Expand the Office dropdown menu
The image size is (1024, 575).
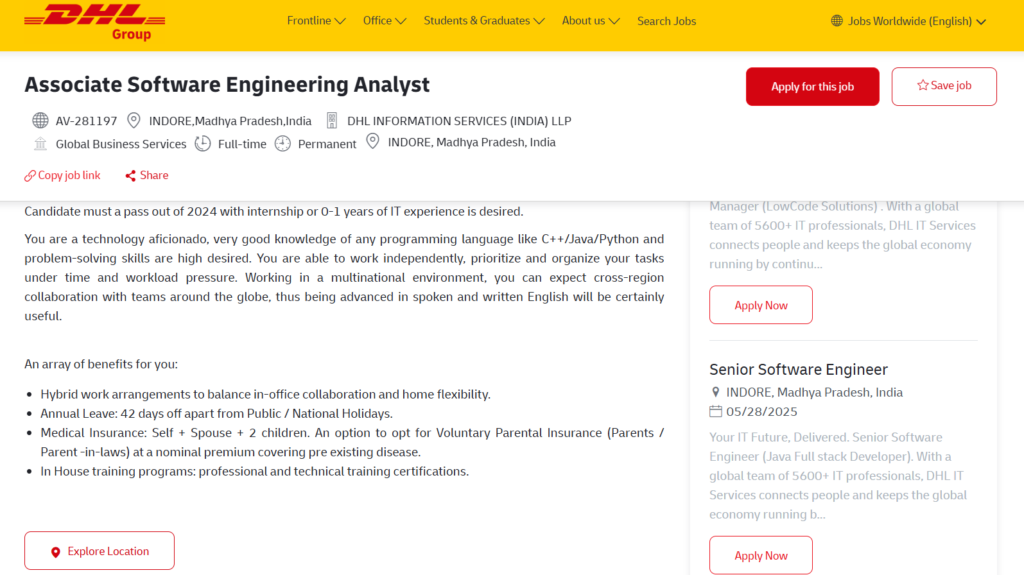coord(385,21)
